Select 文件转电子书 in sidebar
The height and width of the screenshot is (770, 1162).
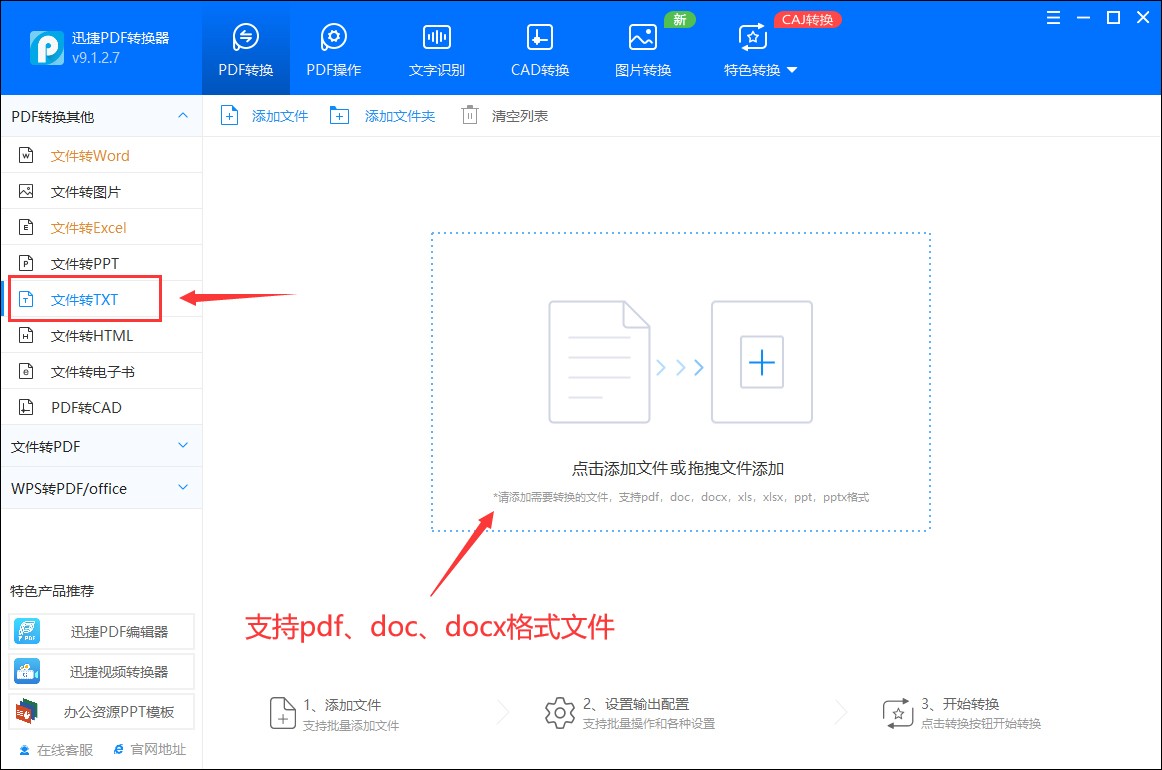click(x=102, y=371)
